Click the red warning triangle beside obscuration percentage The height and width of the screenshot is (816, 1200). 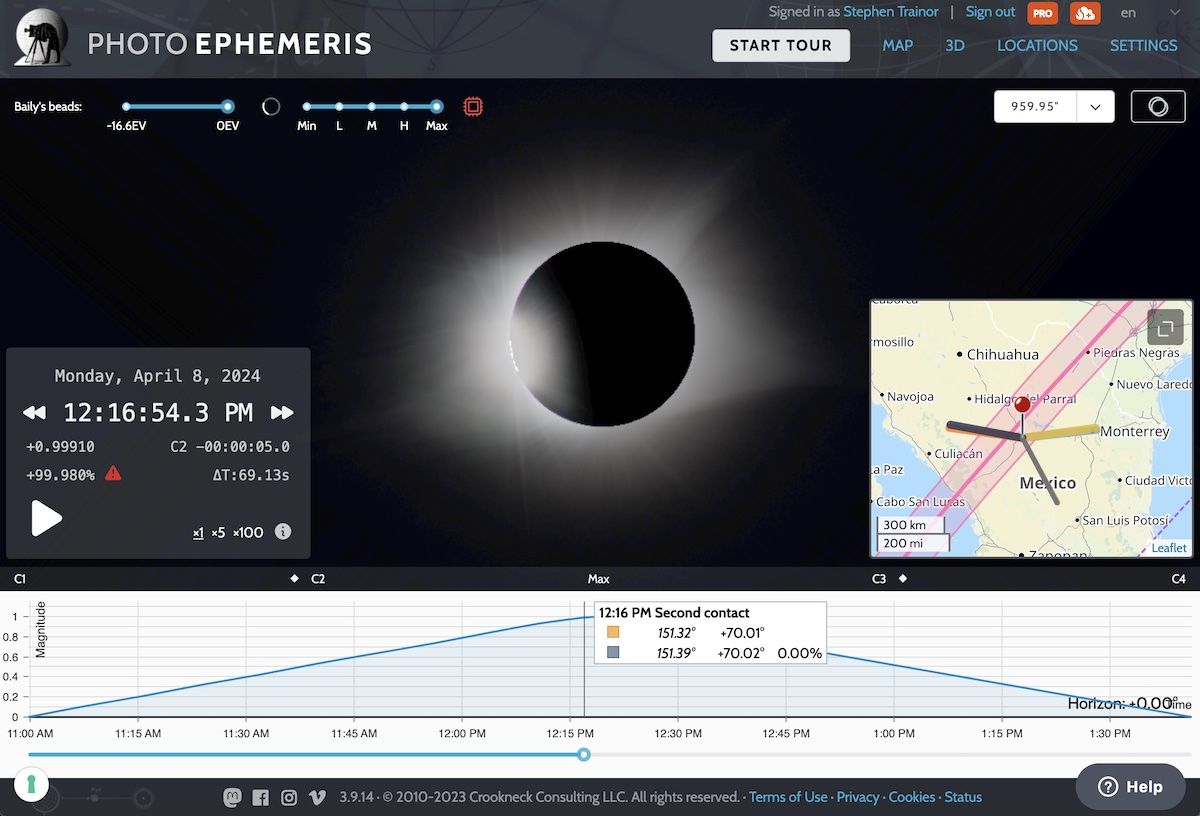pos(113,474)
